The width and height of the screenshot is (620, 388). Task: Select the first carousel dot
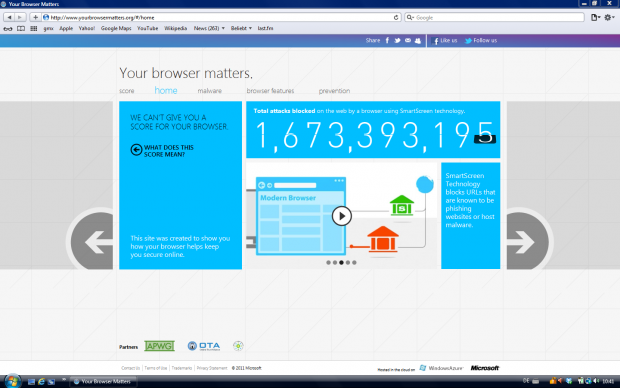328,263
